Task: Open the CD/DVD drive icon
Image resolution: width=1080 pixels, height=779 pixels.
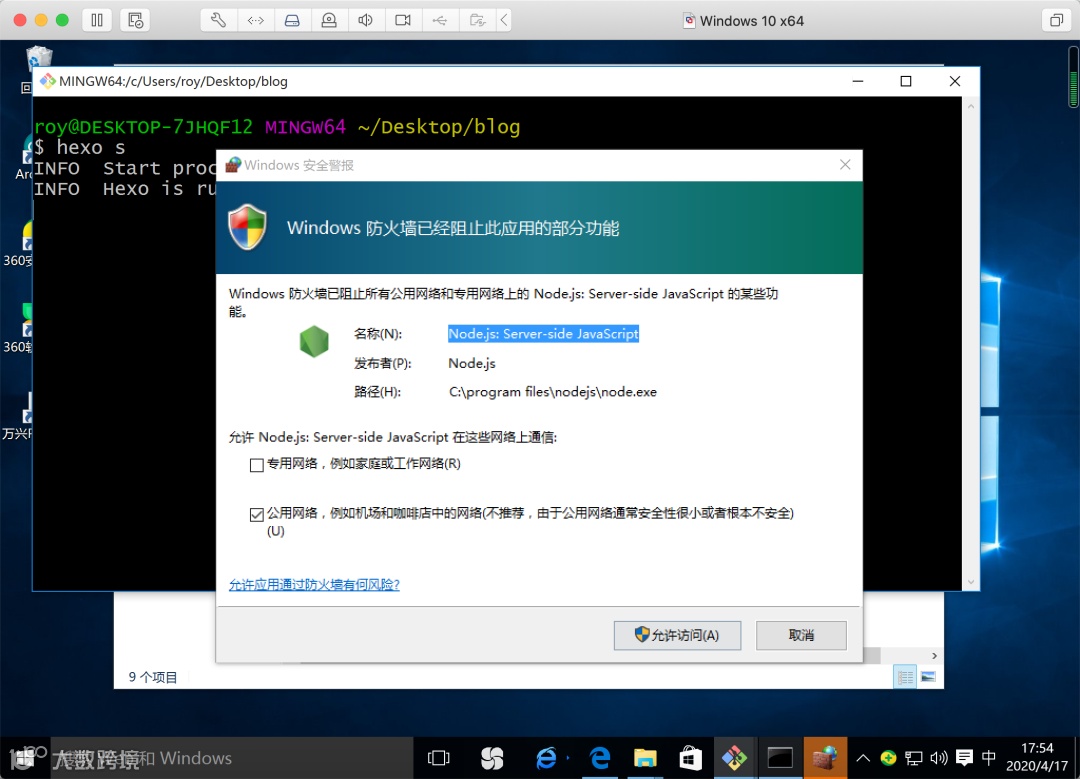Action: [x=329, y=20]
